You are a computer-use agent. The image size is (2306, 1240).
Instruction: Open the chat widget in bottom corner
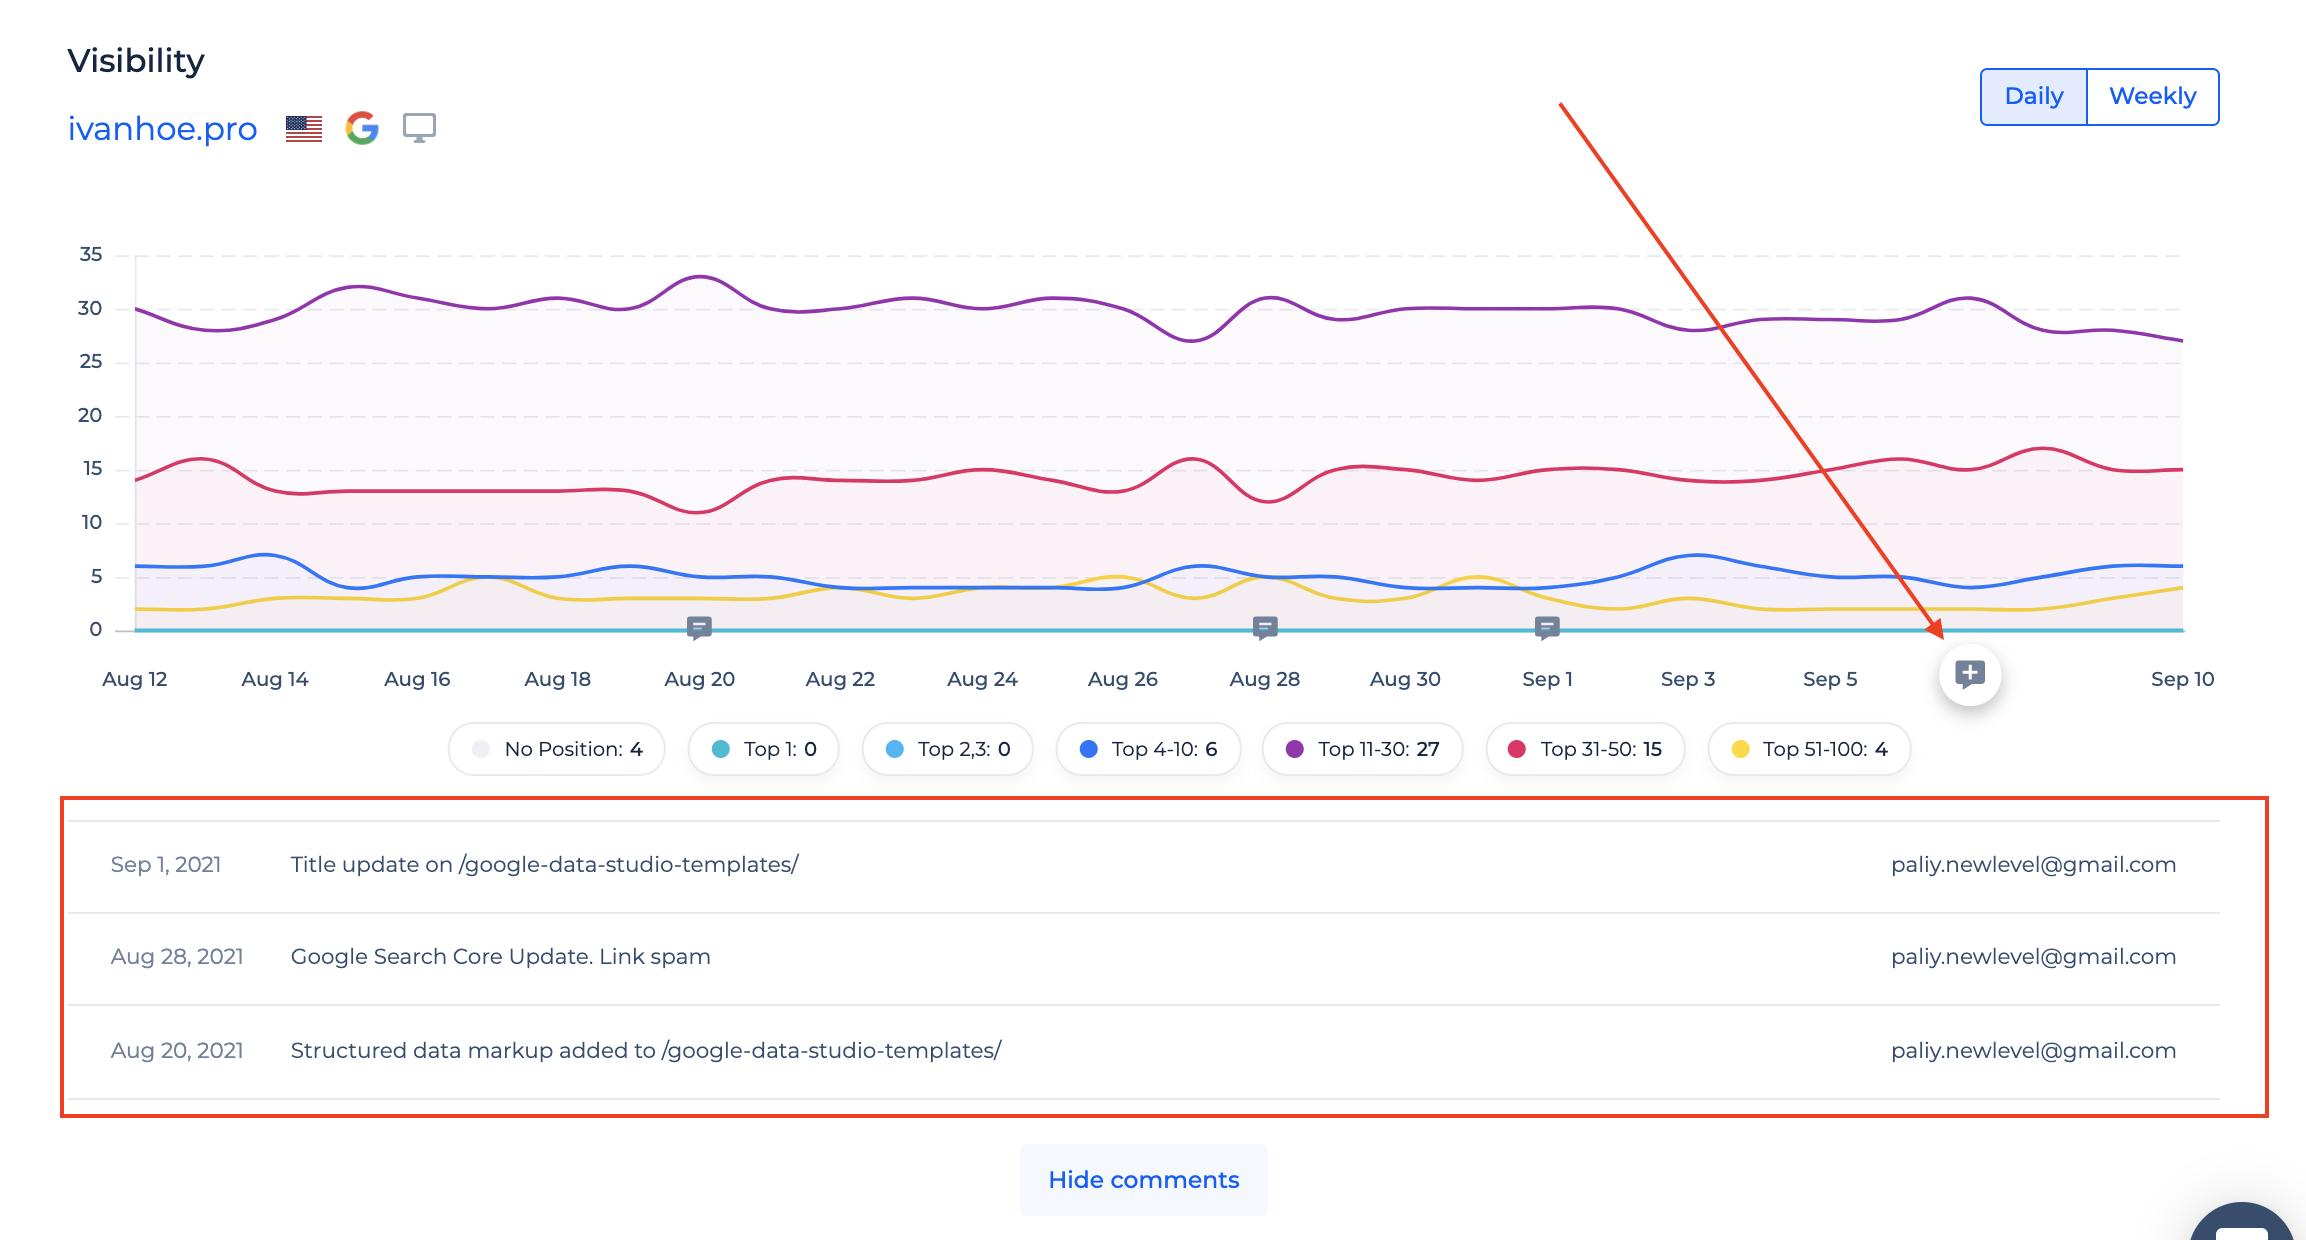click(x=2241, y=1222)
